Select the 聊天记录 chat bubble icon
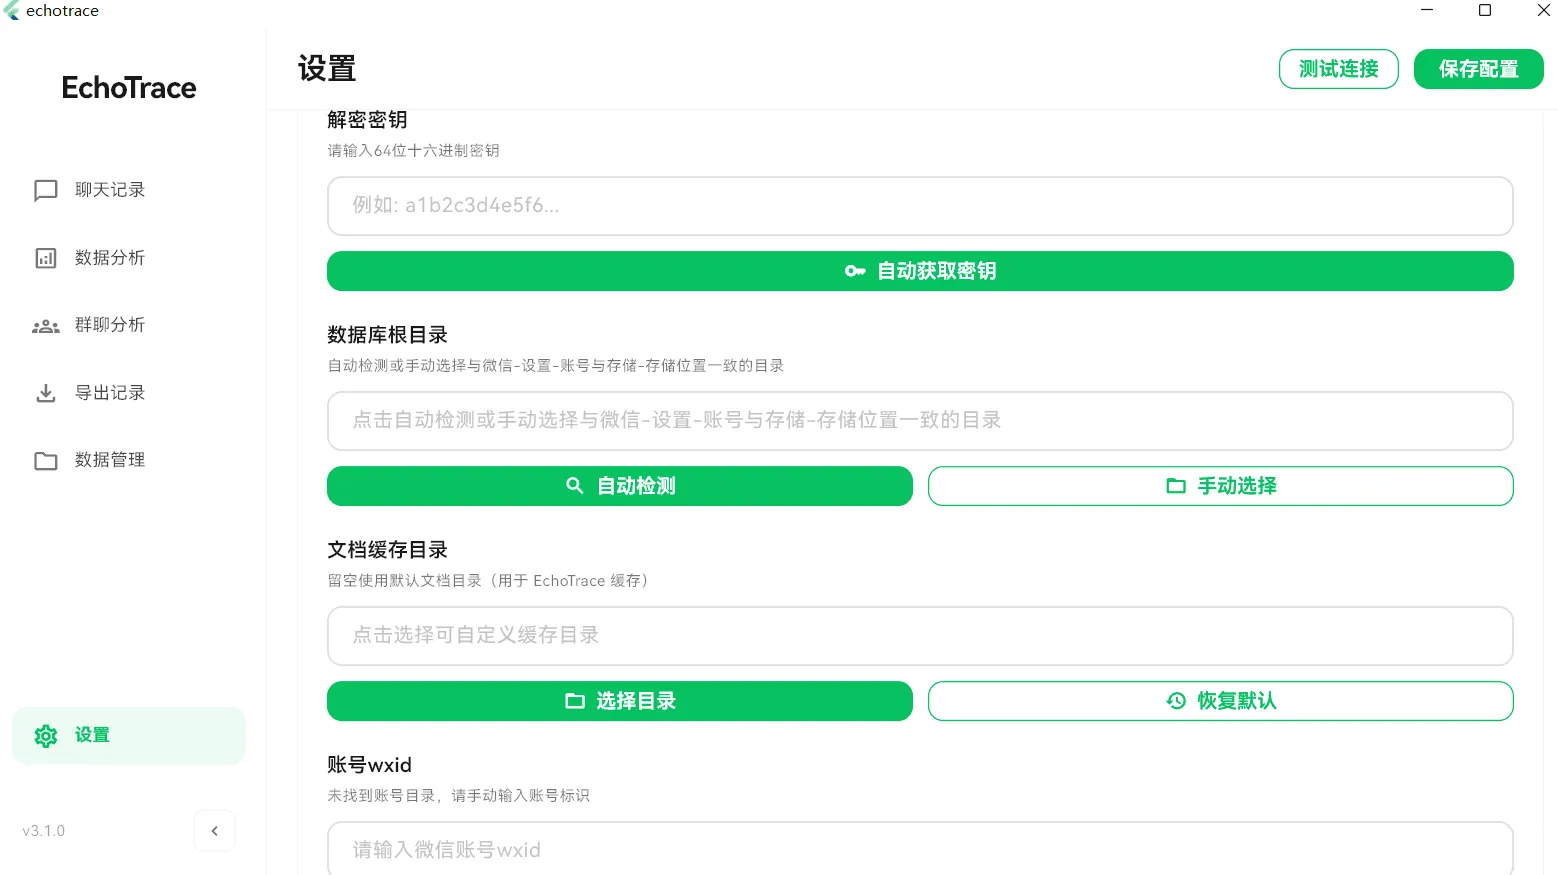 (46, 190)
